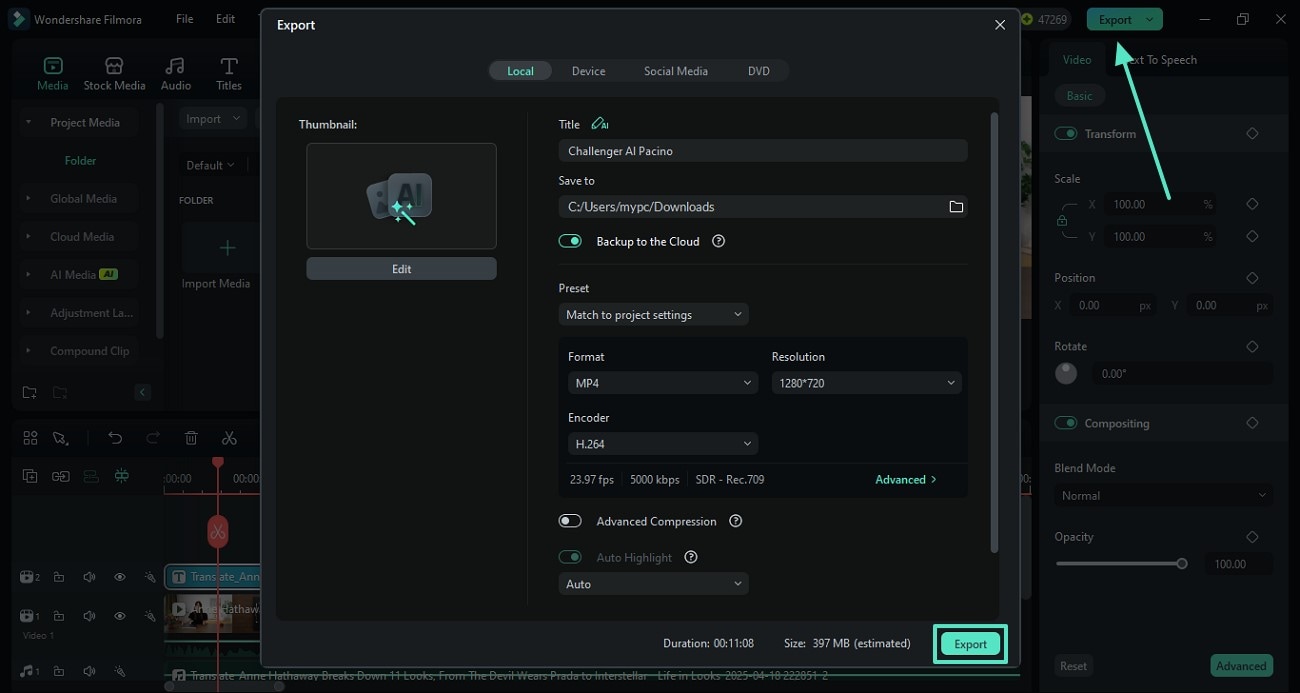Click the Transform keyframe diamond

click(x=1252, y=134)
